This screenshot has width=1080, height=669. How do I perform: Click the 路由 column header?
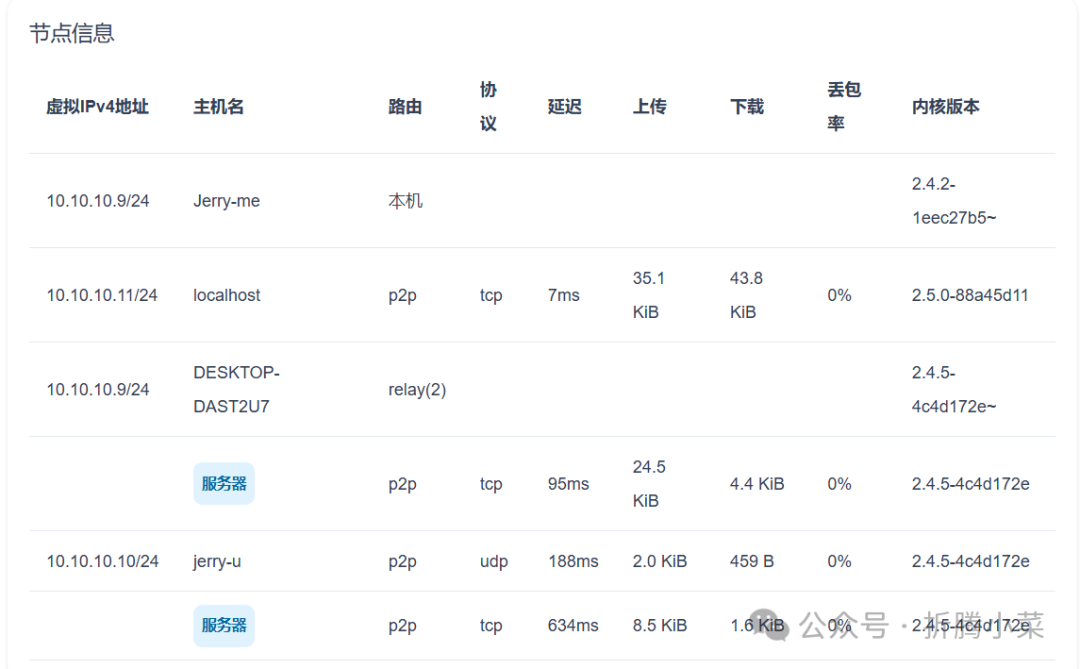pos(405,107)
